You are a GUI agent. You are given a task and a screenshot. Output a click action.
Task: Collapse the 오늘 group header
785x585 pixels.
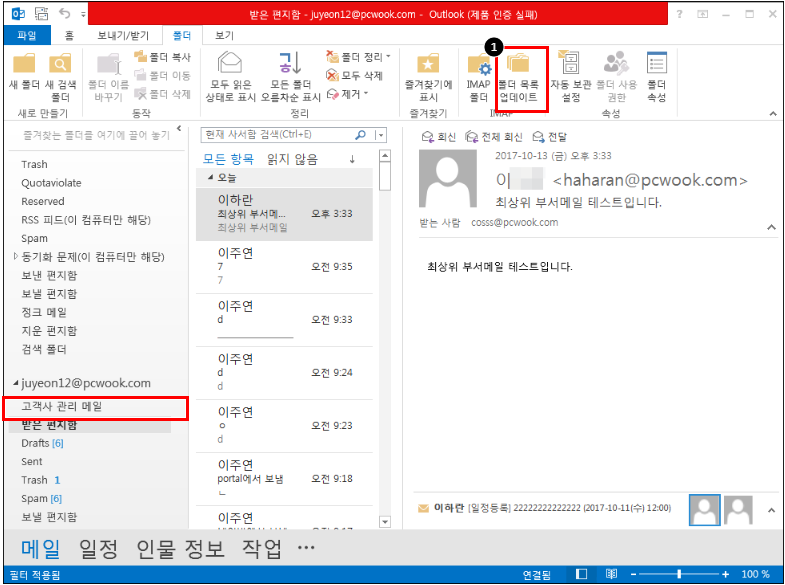click(x=211, y=178)
